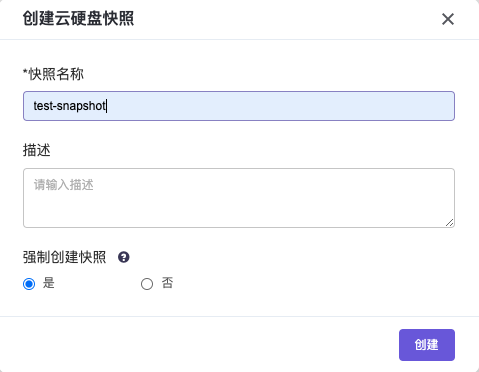Screen dimensions: 479x372
Task: Click the 描述 field label
Action: 37,150
